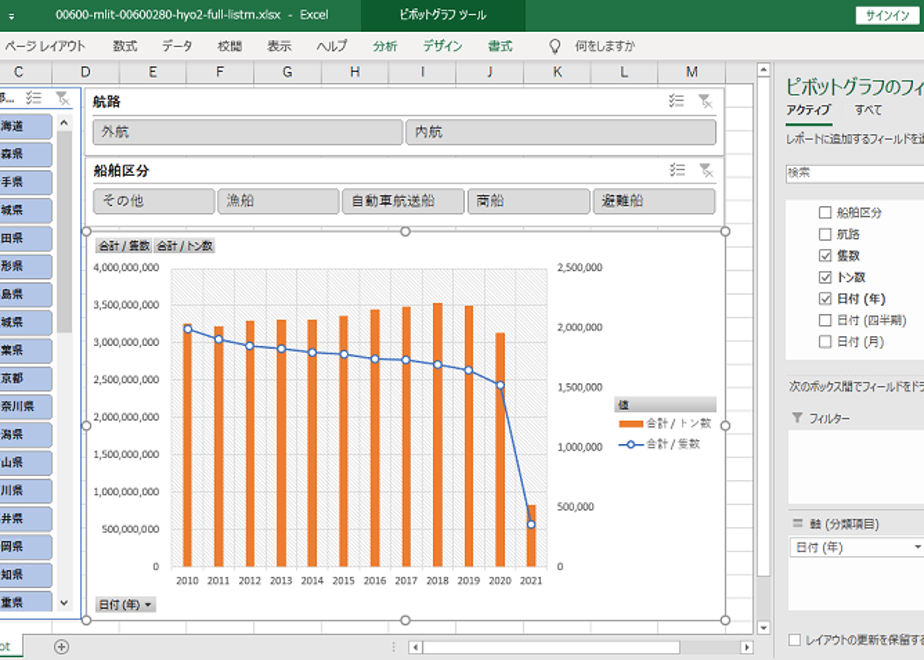This screenshot has width=924, height=660.
Task: Open the Quick Access Toolbar customize arrow
Action: click(x=11, y=16)
